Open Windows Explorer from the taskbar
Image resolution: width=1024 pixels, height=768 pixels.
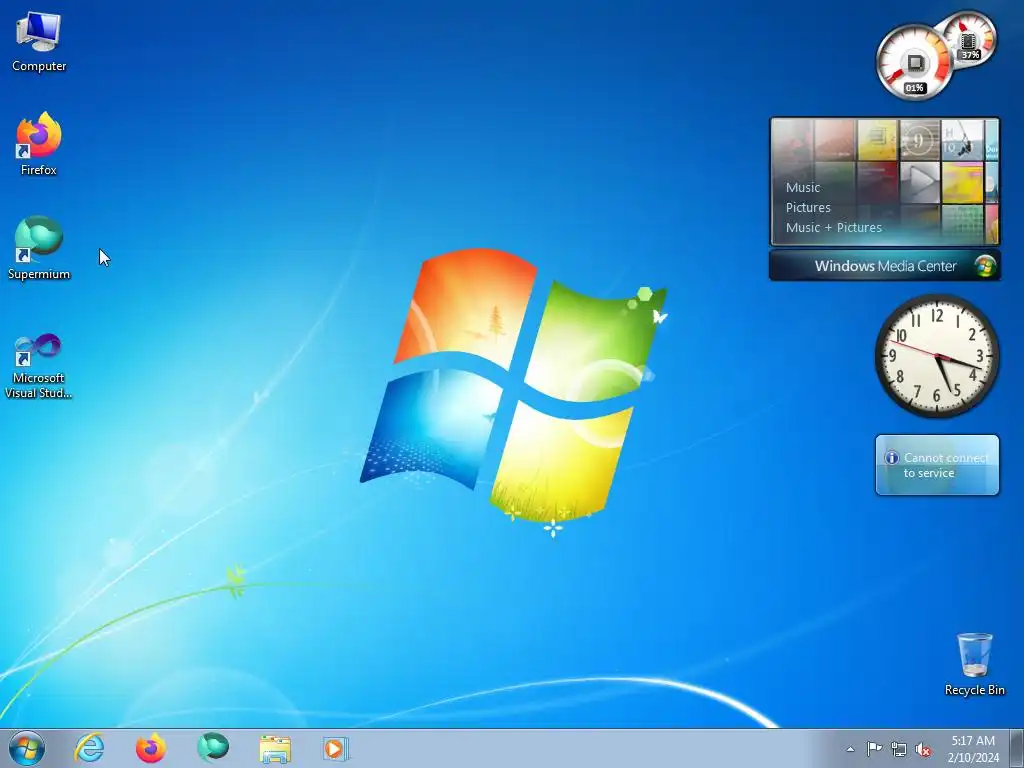tap(275, 749)
